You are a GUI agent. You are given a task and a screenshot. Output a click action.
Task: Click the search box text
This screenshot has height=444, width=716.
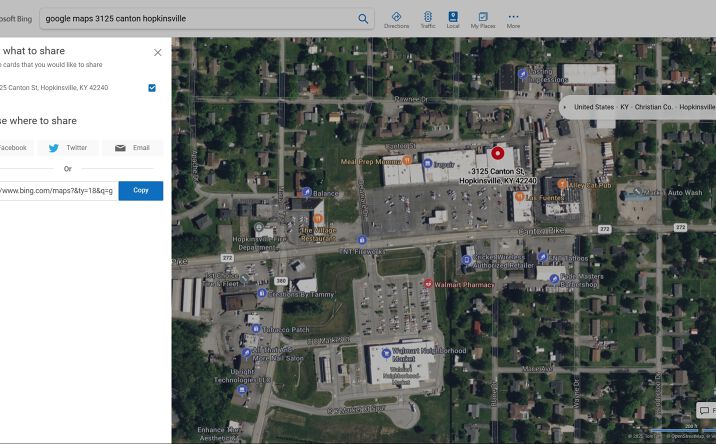pos(116,19)
